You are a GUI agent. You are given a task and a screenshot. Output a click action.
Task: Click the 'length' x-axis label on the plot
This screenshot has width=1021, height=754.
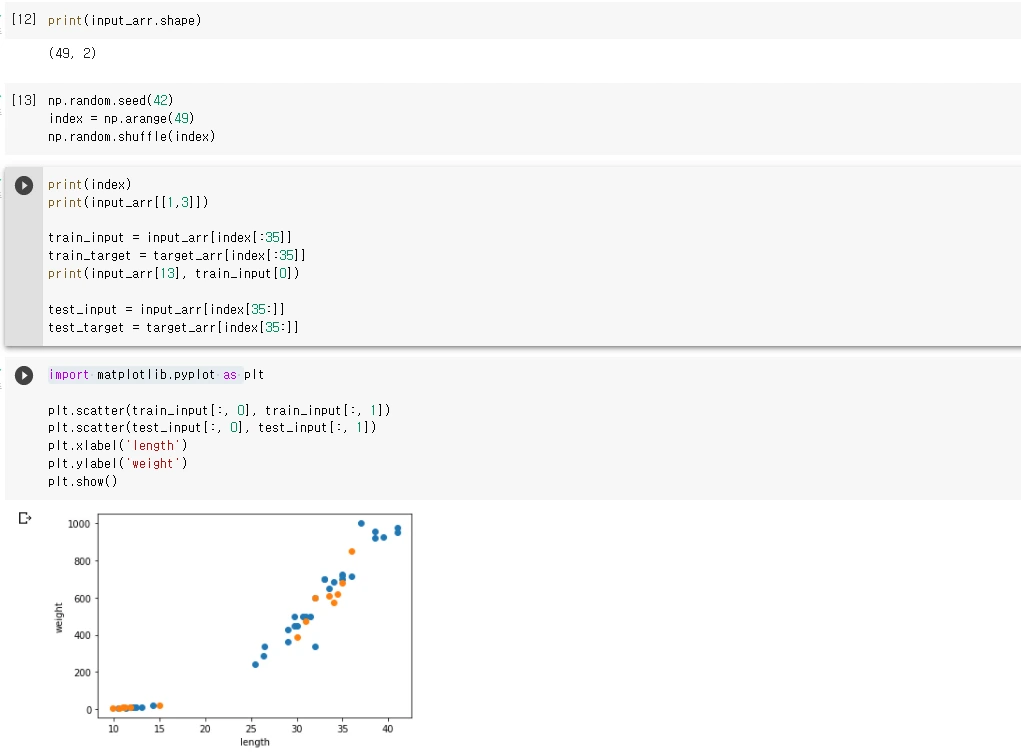coord(255,742)
